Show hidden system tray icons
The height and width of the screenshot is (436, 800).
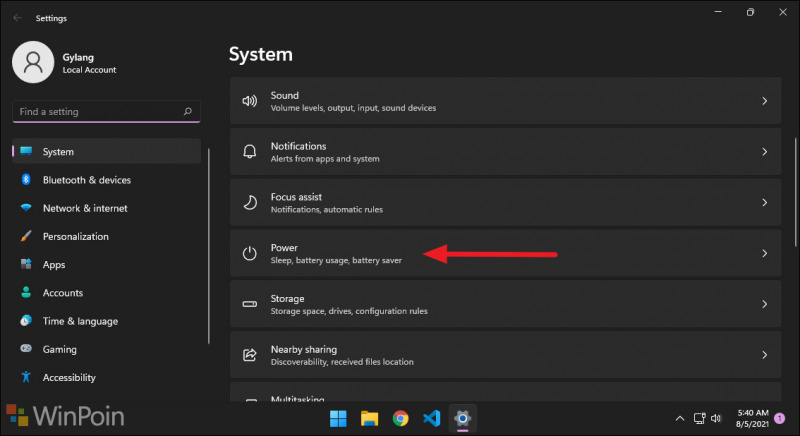(x=679, y=418)
